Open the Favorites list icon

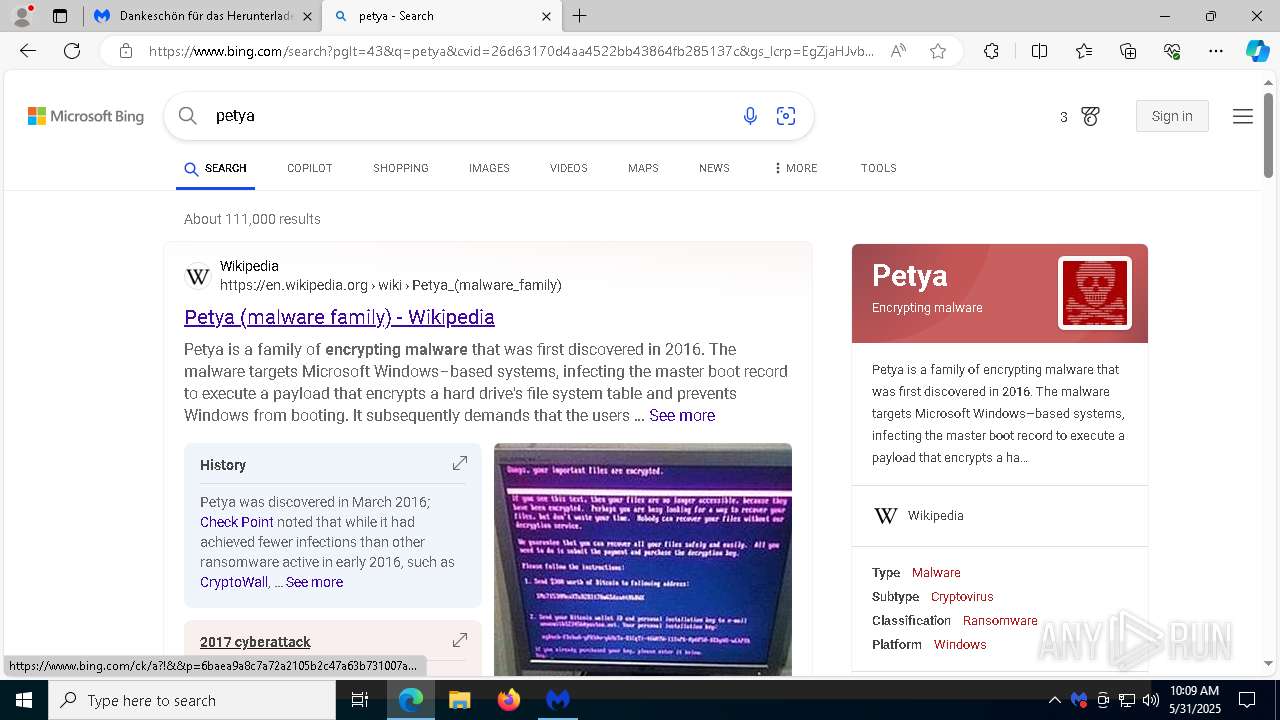pos(1084,51)
